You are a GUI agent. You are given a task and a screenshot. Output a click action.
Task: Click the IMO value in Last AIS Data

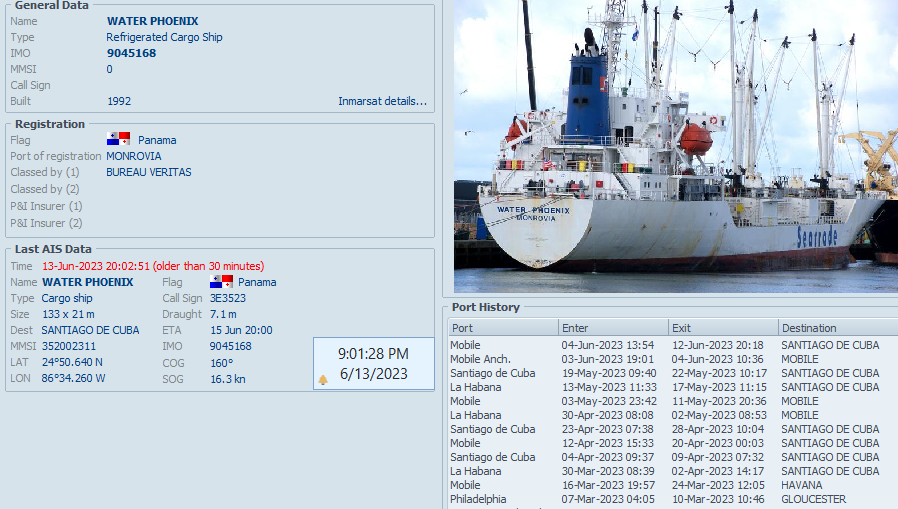point(230,346)
